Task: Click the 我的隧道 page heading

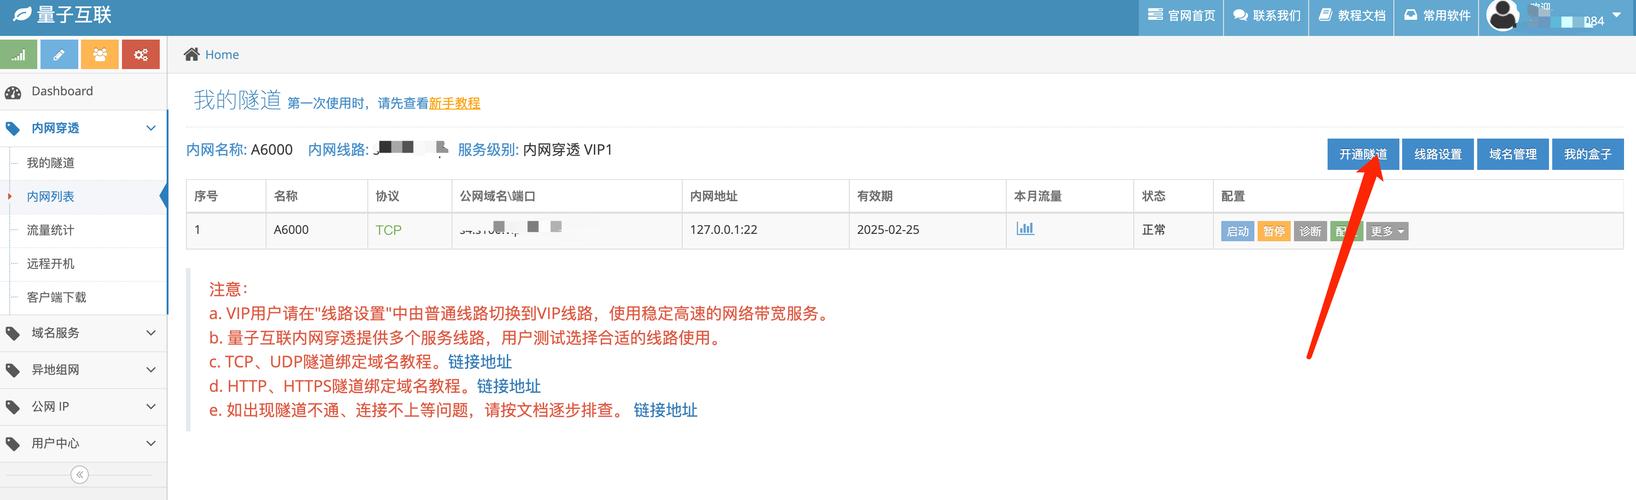Action: tap(237, 100)
